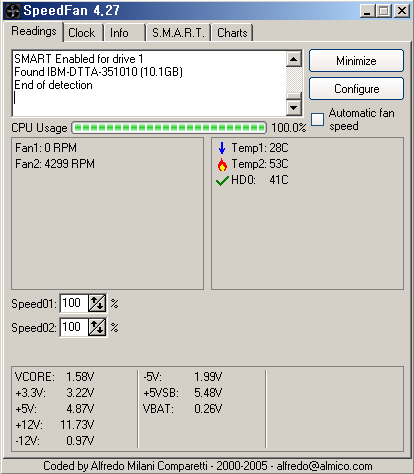The height and width of the screenshot is (474, 414).
Task: Adjust the Speed01 spinner arrows
Action: click(97, 303)
